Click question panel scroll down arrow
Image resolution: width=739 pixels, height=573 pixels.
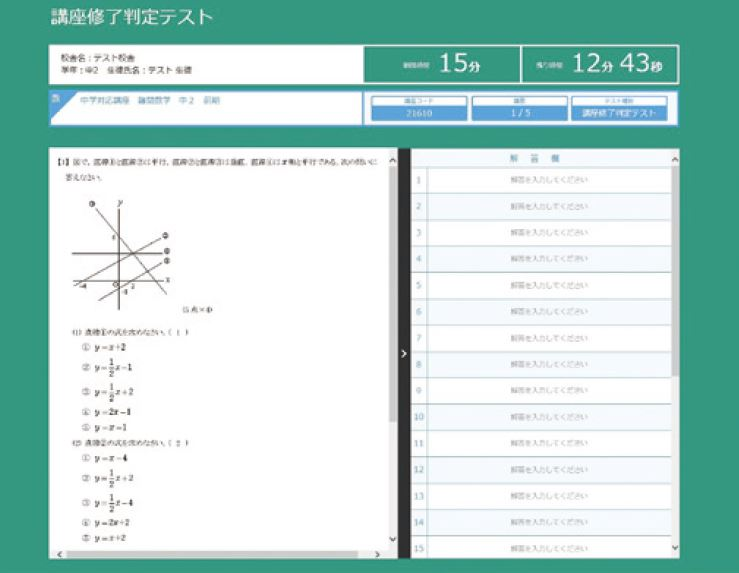point(393,539)
